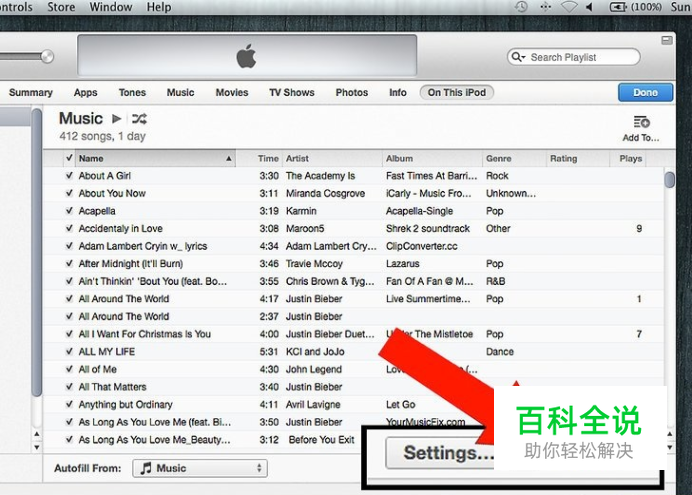Select the song All That Matters

(x=112, y=387)
